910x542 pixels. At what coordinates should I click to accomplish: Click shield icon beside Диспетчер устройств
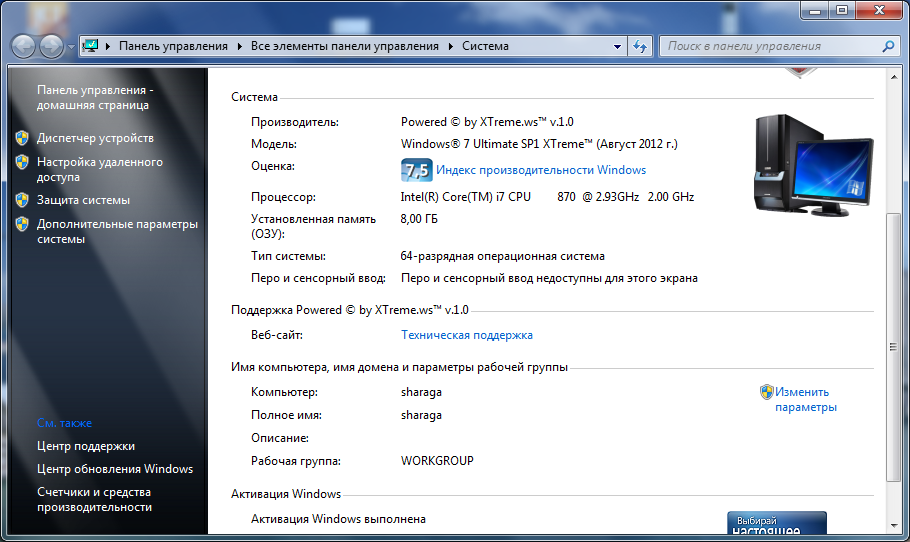(x=22, y=138)
